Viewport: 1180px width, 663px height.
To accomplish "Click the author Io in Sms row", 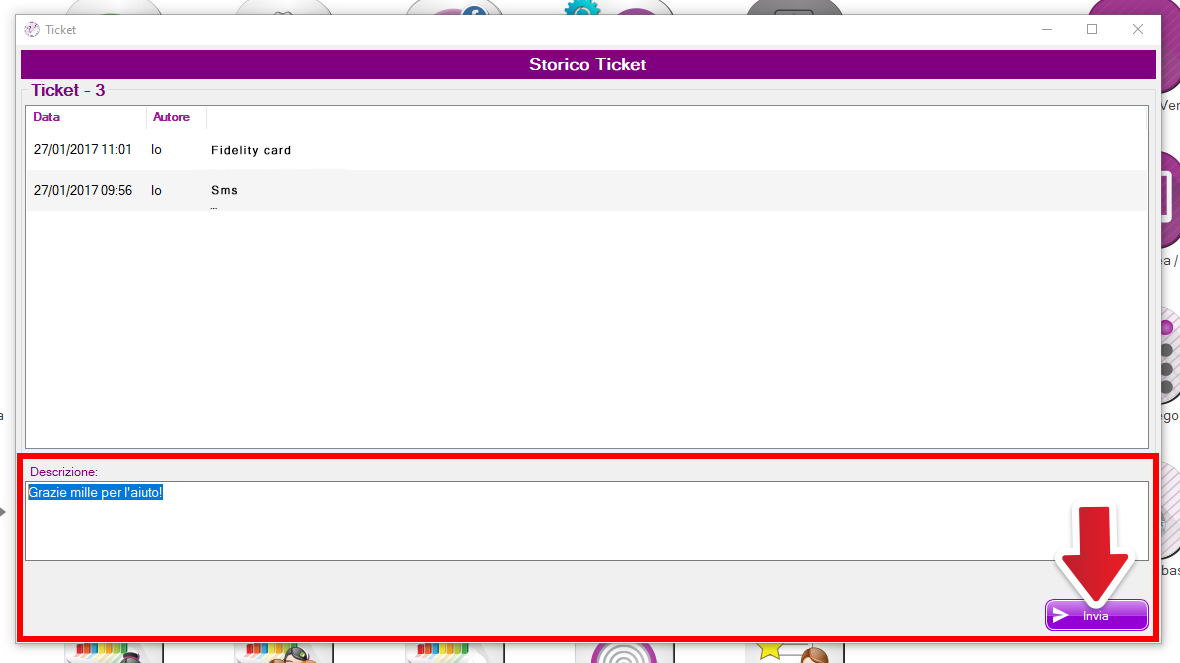I will pos(156,190).
